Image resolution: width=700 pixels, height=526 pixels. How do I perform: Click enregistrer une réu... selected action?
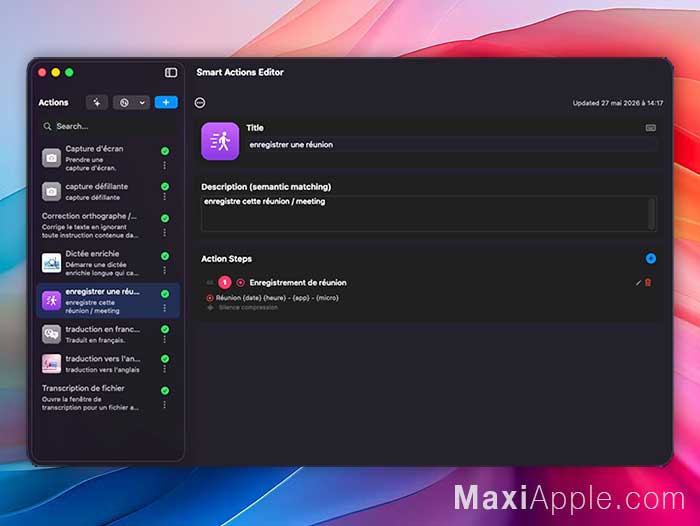(x=108, y=301)
